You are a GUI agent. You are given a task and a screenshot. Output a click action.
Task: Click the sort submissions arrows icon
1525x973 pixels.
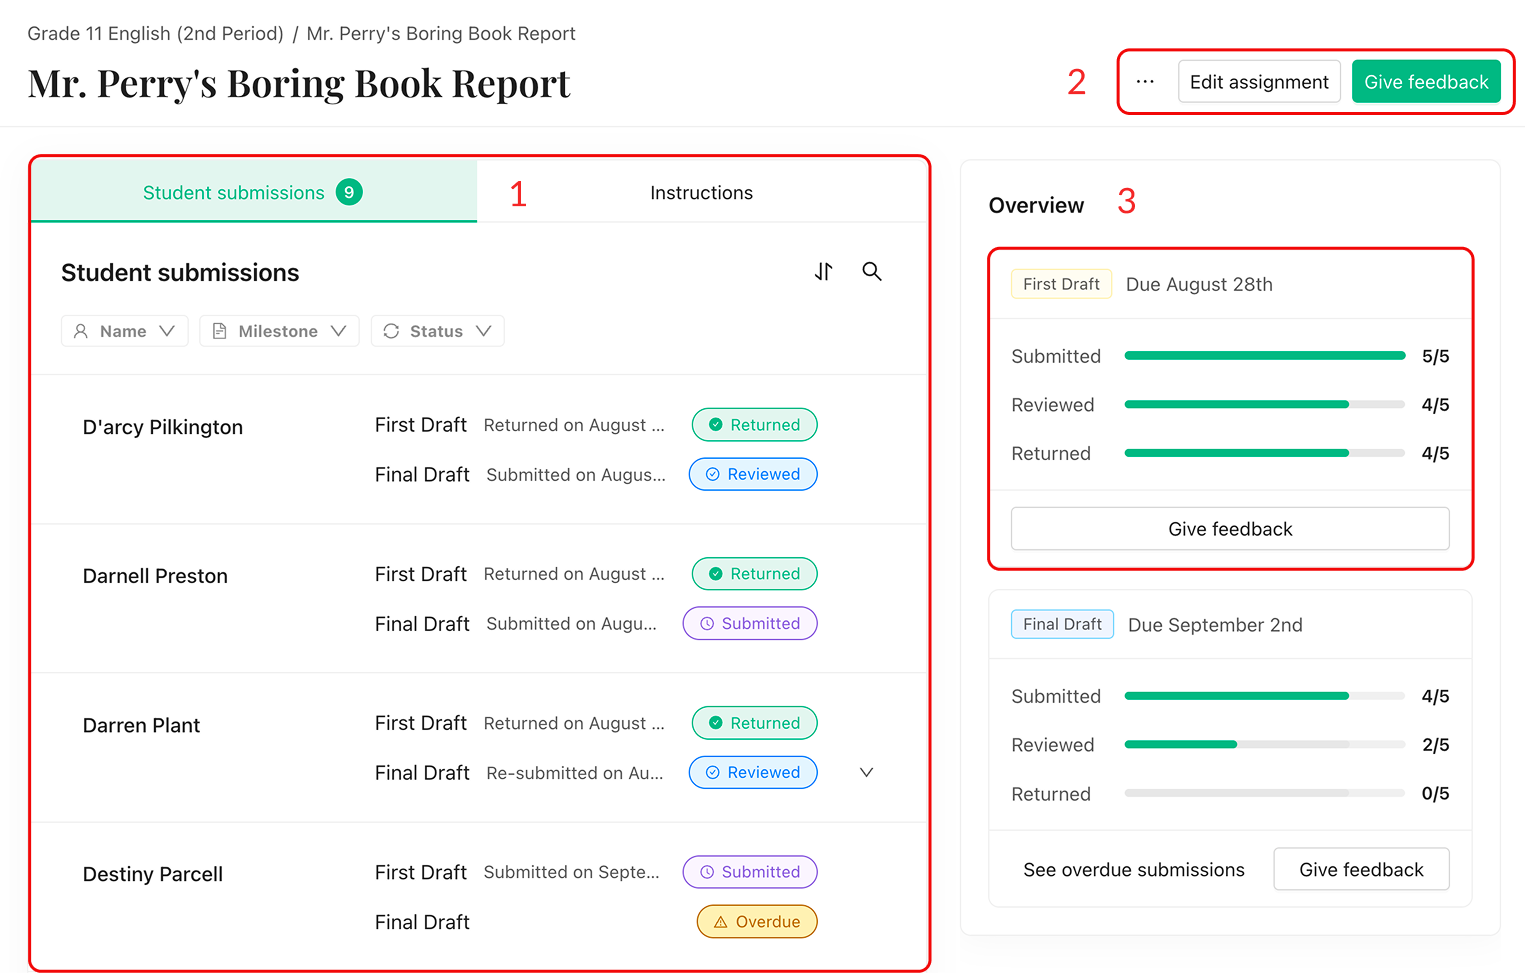[823, 271]
